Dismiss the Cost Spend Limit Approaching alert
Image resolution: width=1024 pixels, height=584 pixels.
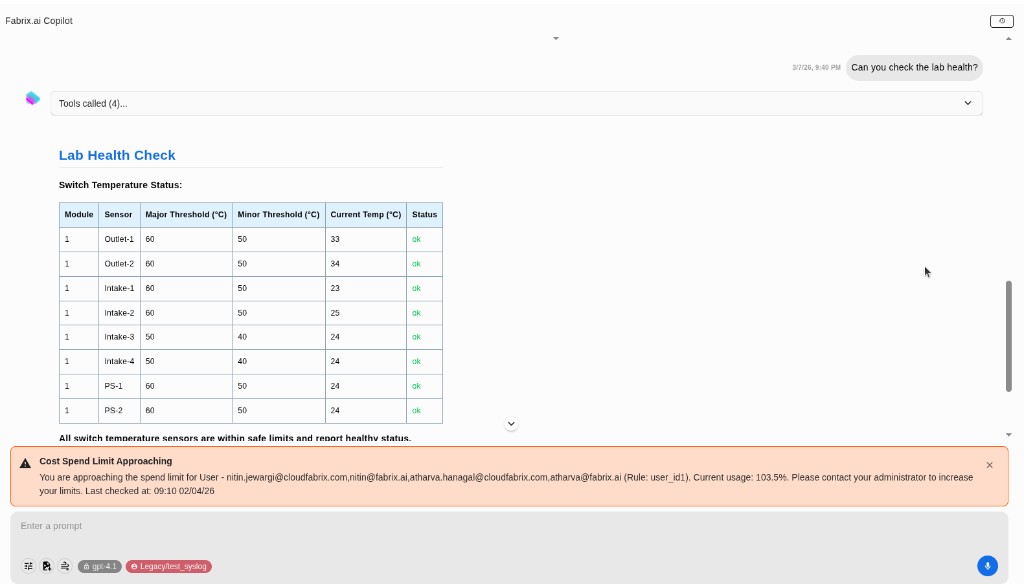[x=989, y=464]
